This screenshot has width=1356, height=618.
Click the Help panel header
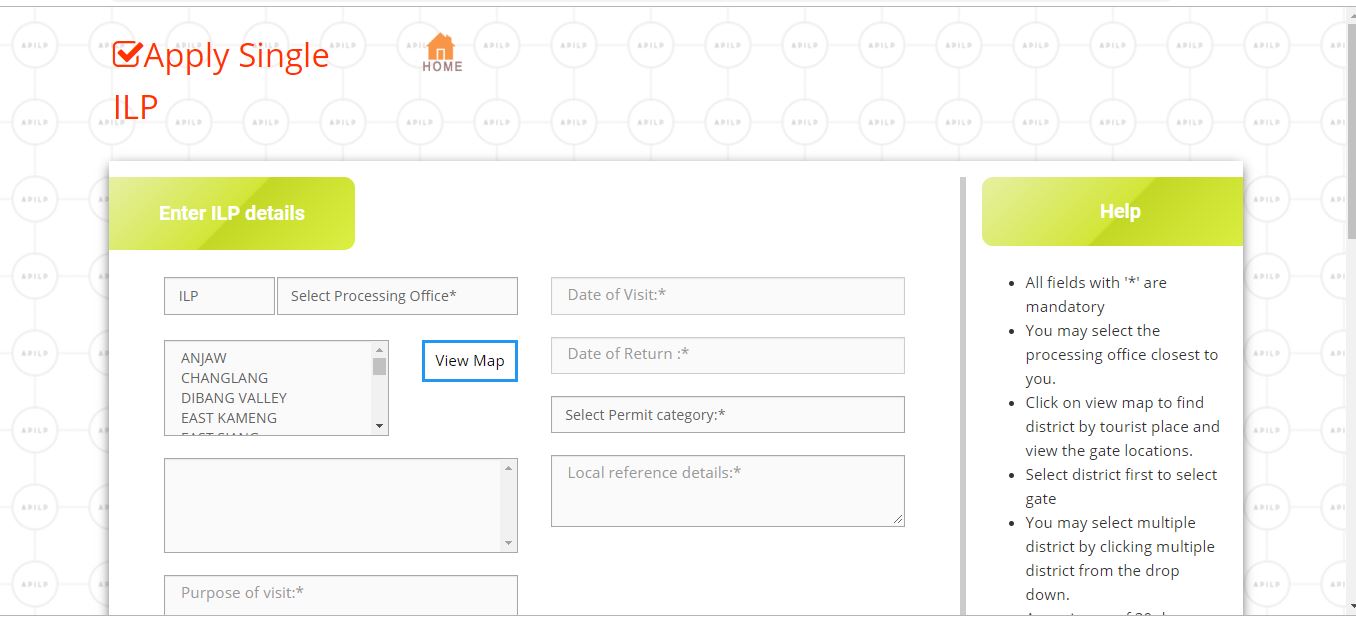[x=1118, y=212]
